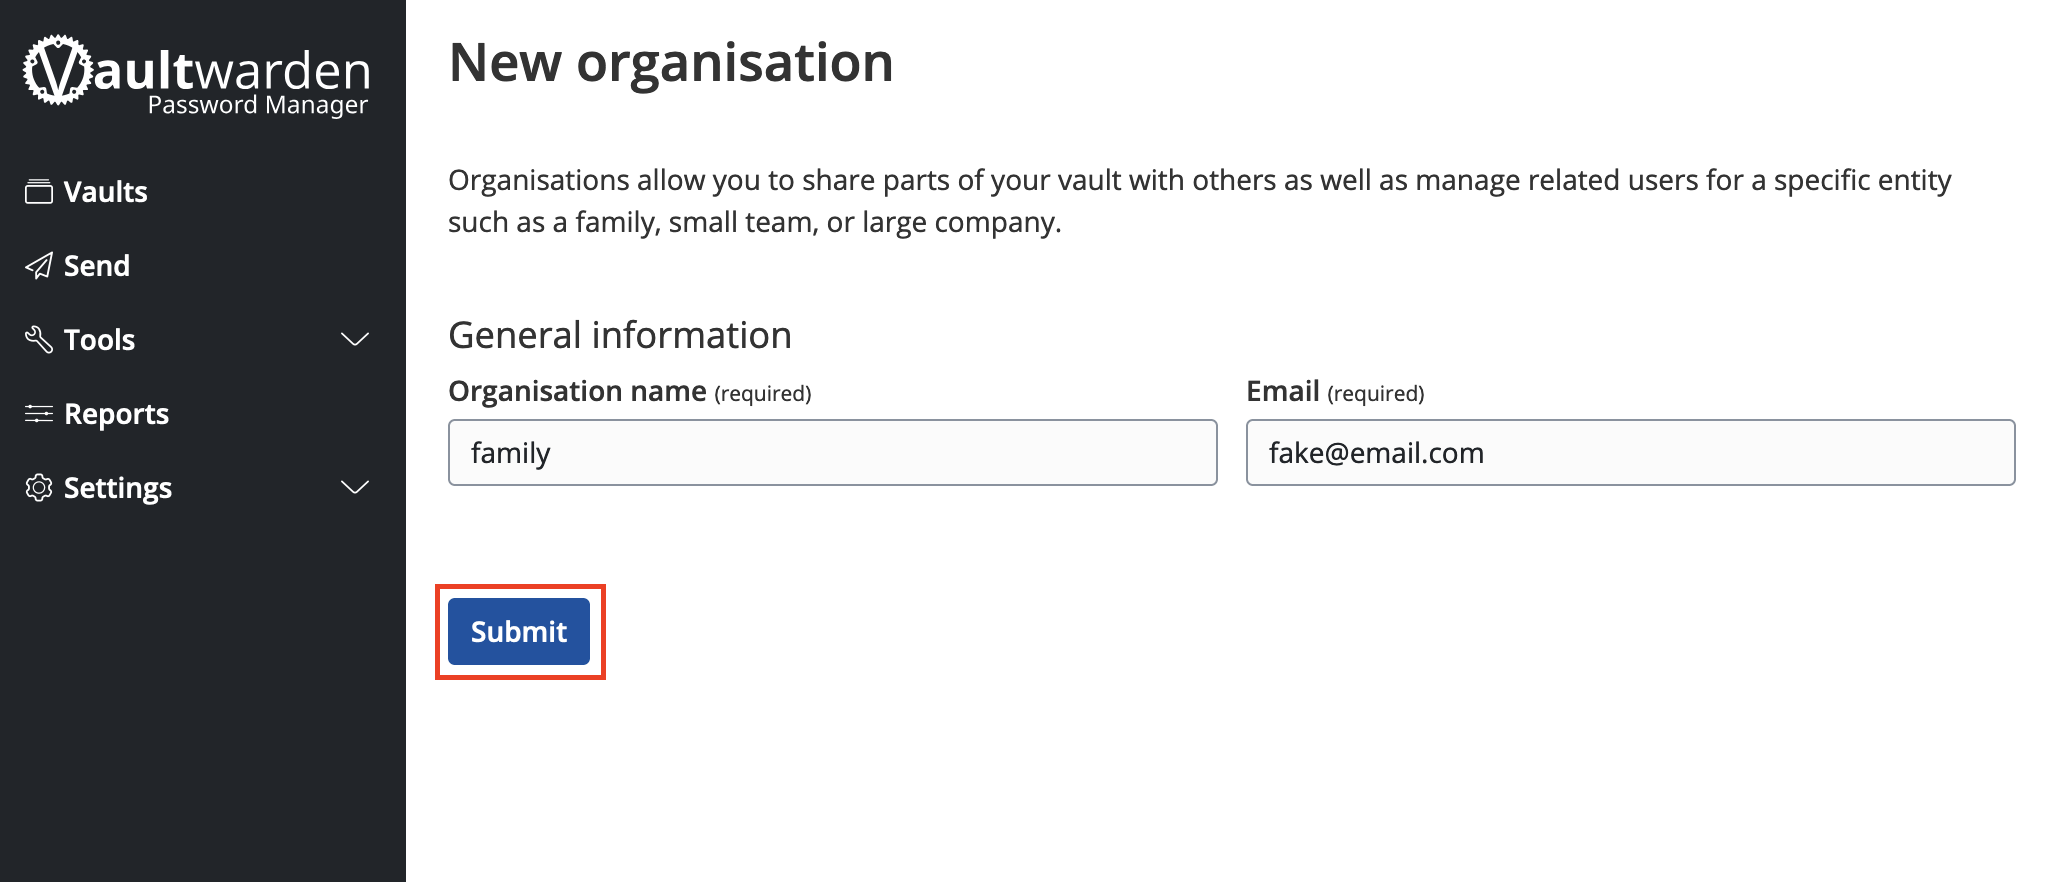Click the Vaultwarden gear logo icon

pyautogui.click(x=57, y=70)
